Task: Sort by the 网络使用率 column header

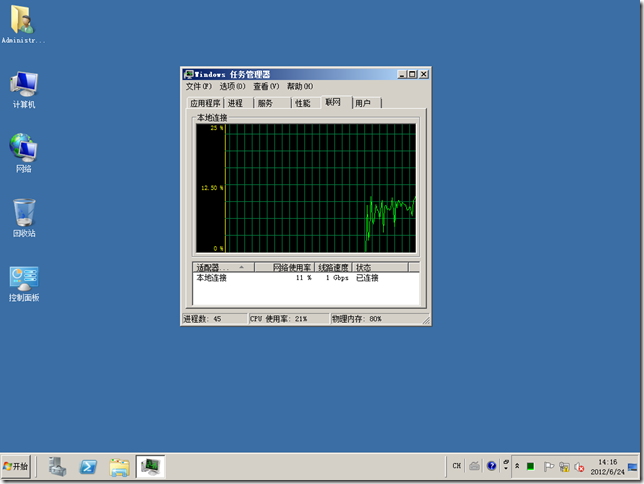Action: (285, 267)
